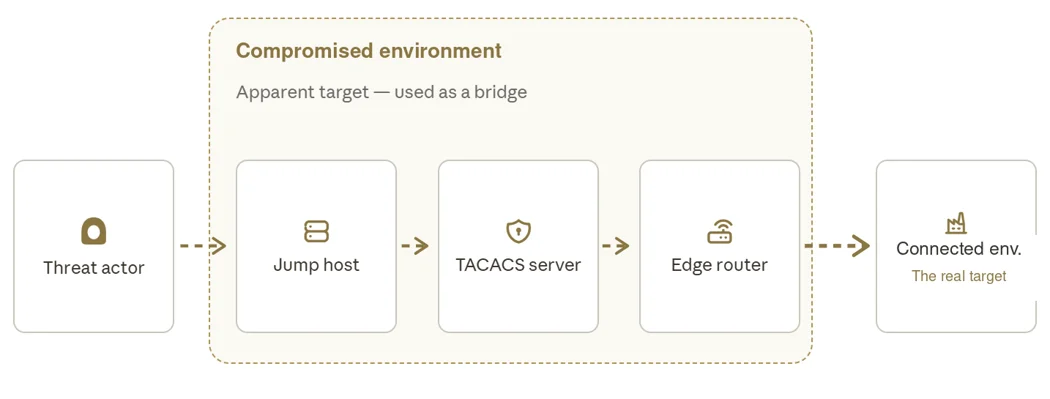The width and height of the screenshot is (1050, 399).
Task: Click the Connected env. label
Action: tap(958, 249)
